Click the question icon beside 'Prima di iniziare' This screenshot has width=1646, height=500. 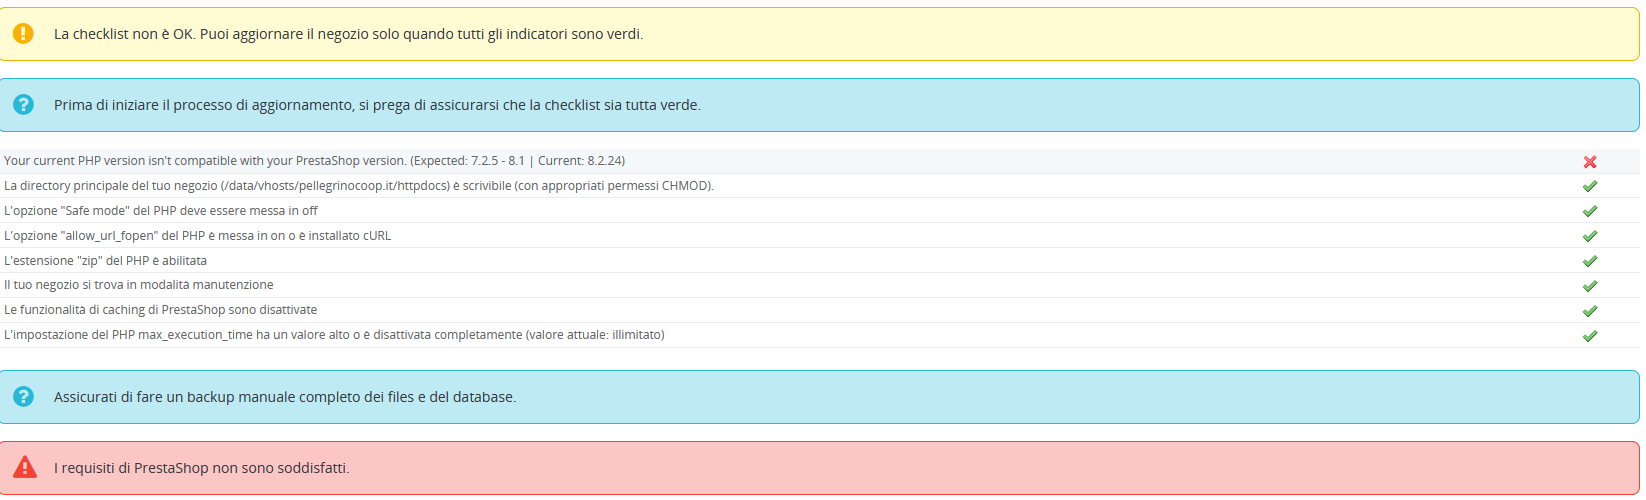23,104
